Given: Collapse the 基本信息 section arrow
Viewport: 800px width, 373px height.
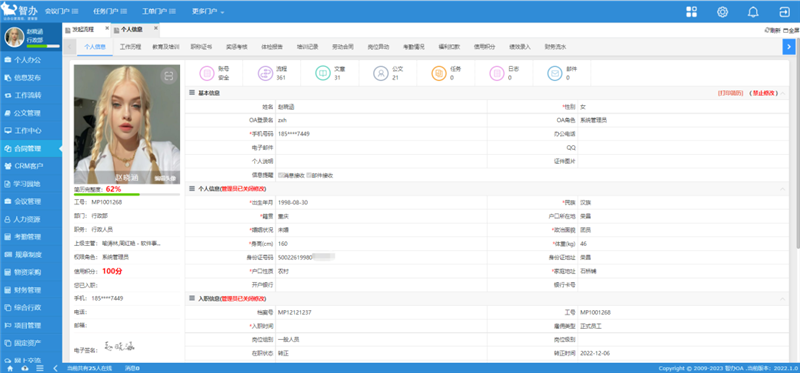Looking at the screenshot, I should coord(783,93).
